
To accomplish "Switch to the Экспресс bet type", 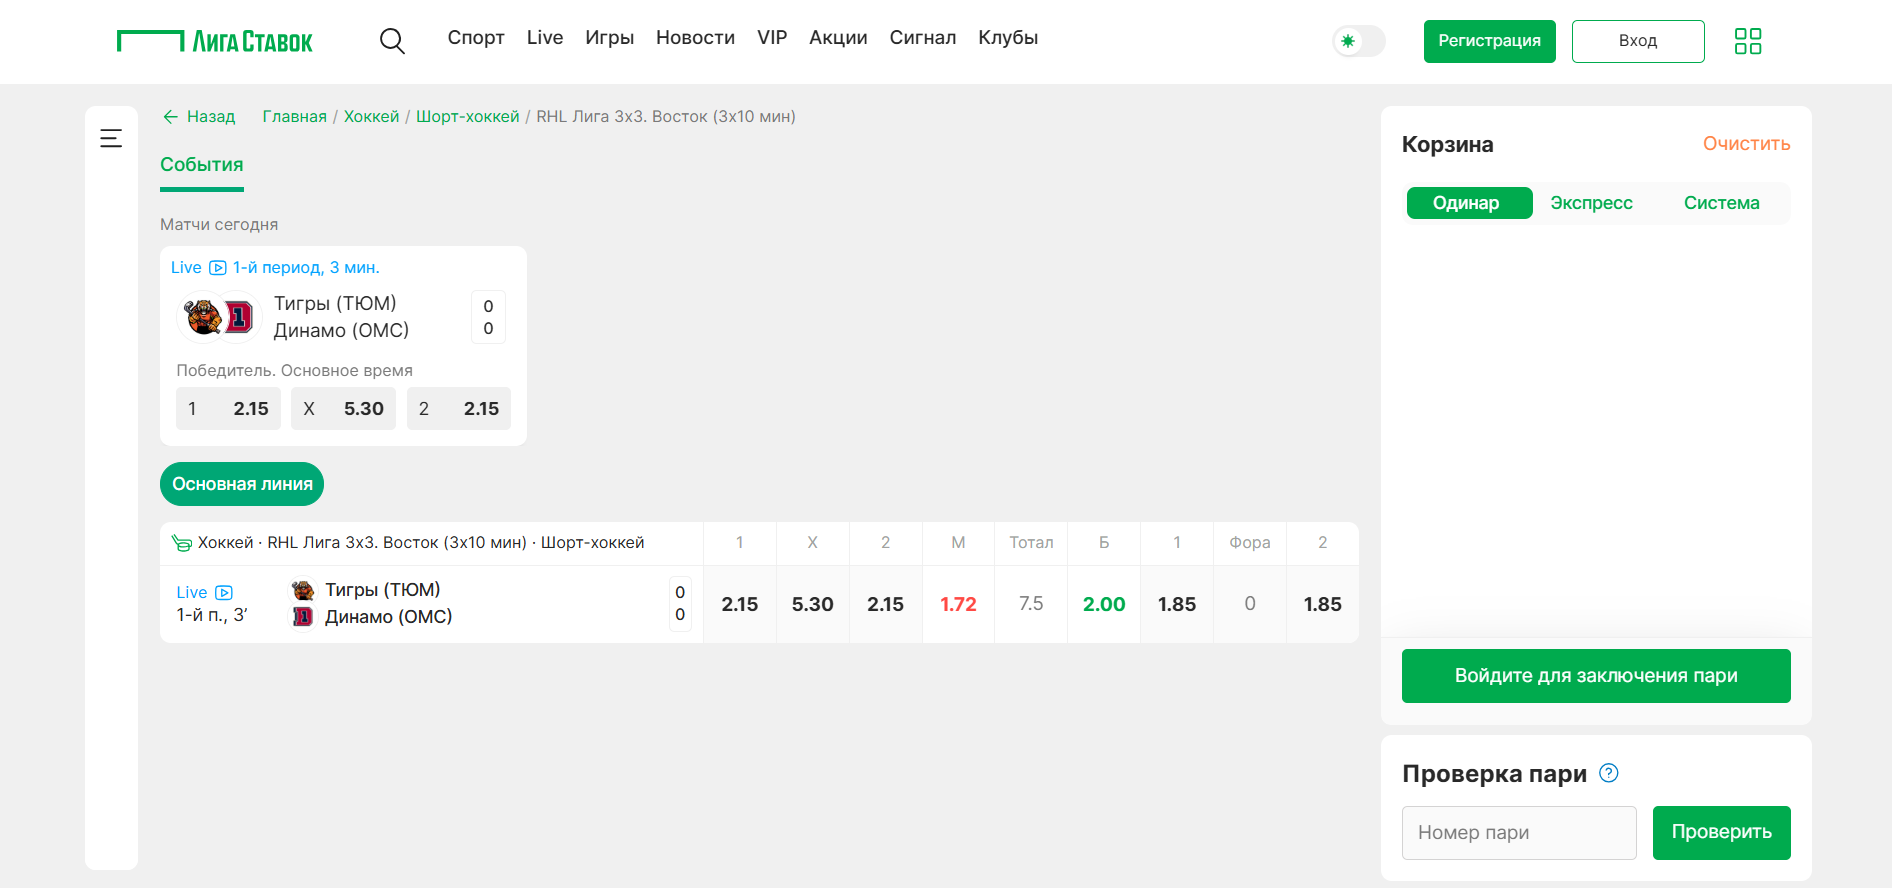I will (x=1591, y=203).
